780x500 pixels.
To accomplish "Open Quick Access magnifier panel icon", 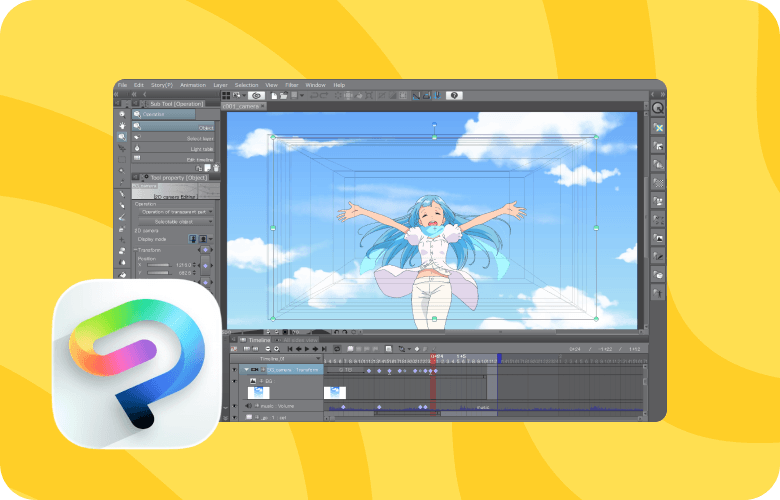I will click(x=658, y=108).
